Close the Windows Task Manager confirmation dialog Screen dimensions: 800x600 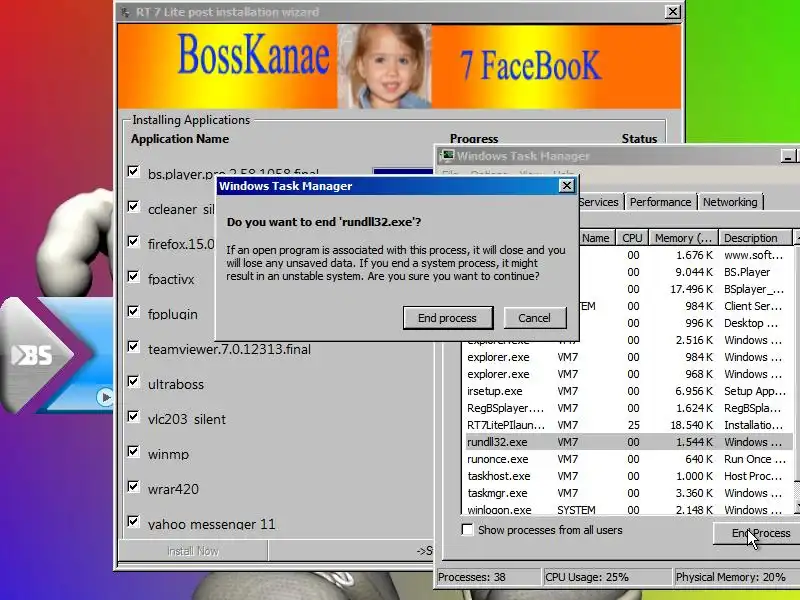[x=566, y=186]
